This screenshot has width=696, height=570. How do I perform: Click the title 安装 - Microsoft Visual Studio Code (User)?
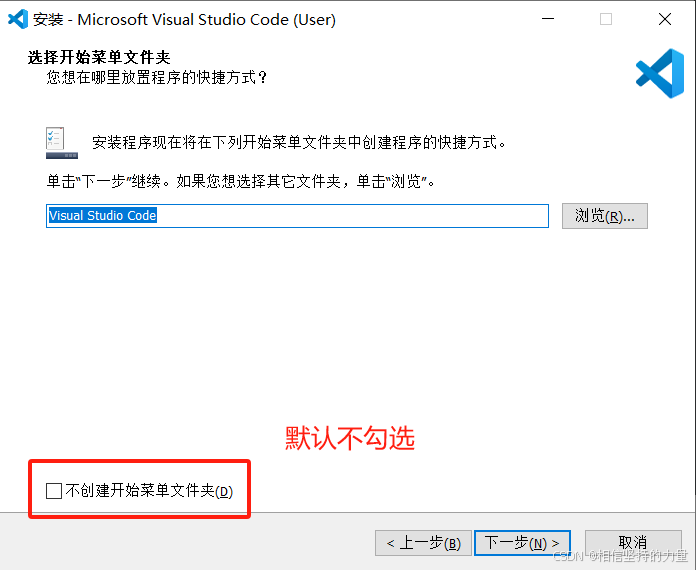pyautogui.click(x=184, y=20)
